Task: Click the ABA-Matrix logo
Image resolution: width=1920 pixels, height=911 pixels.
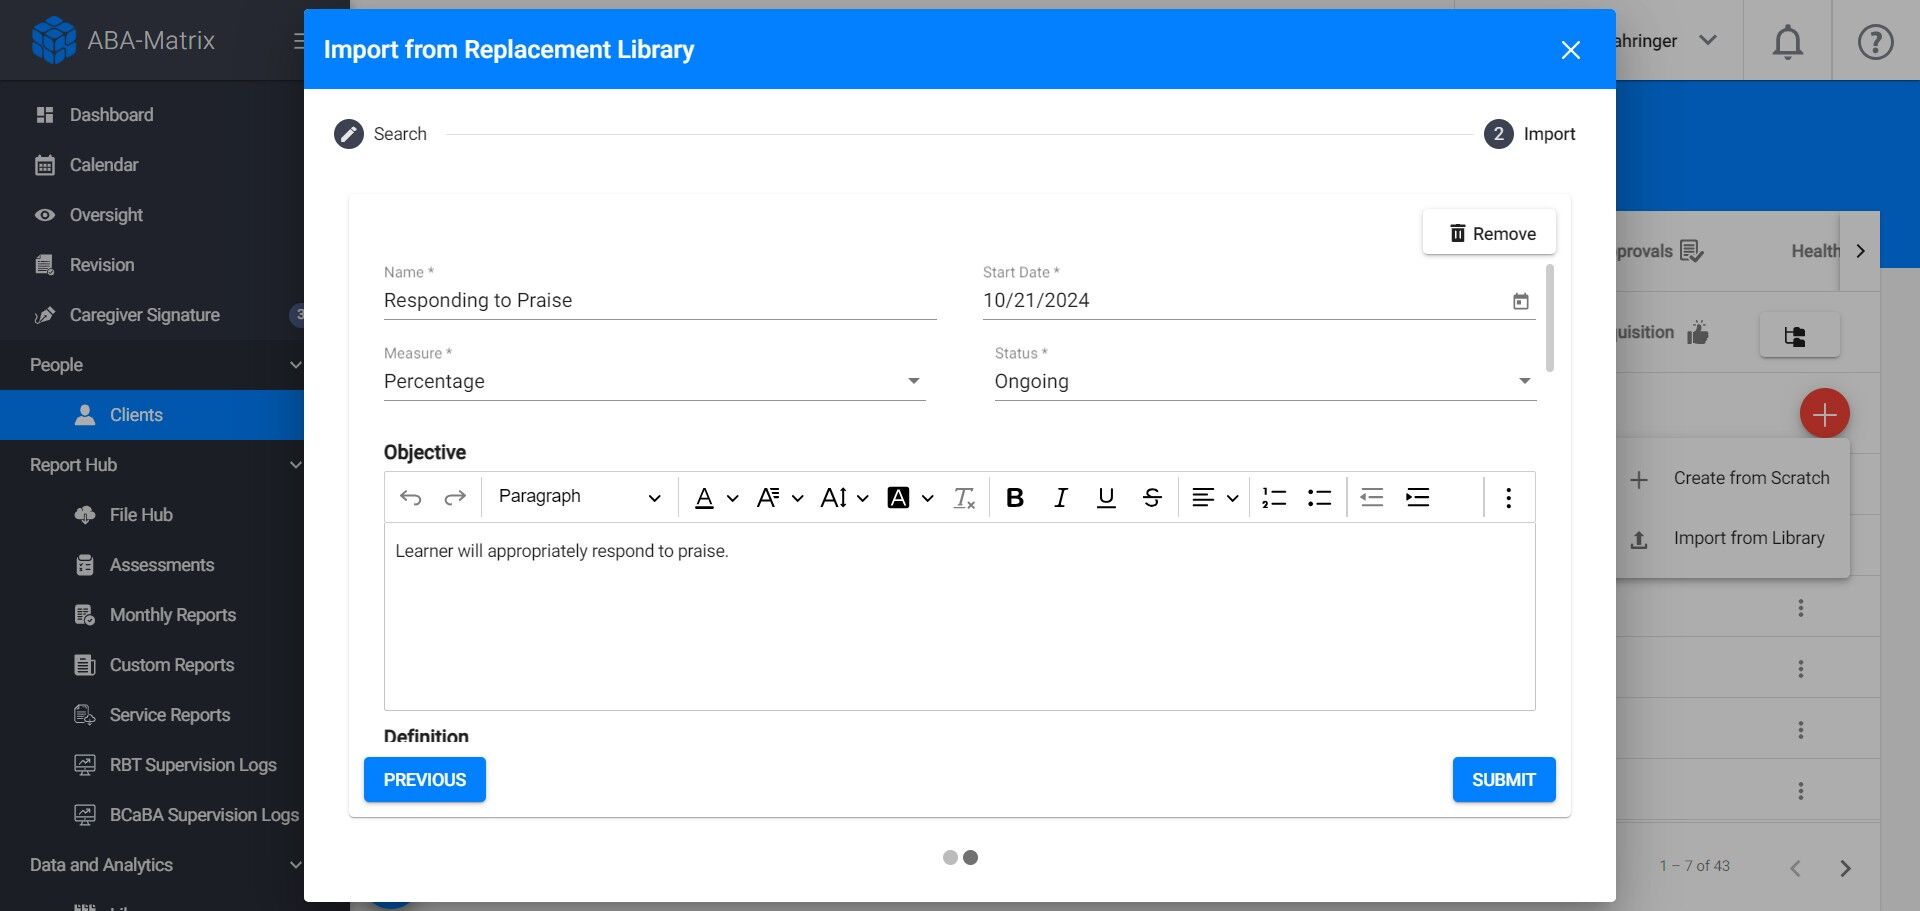Action: click(x=123, y=40)
